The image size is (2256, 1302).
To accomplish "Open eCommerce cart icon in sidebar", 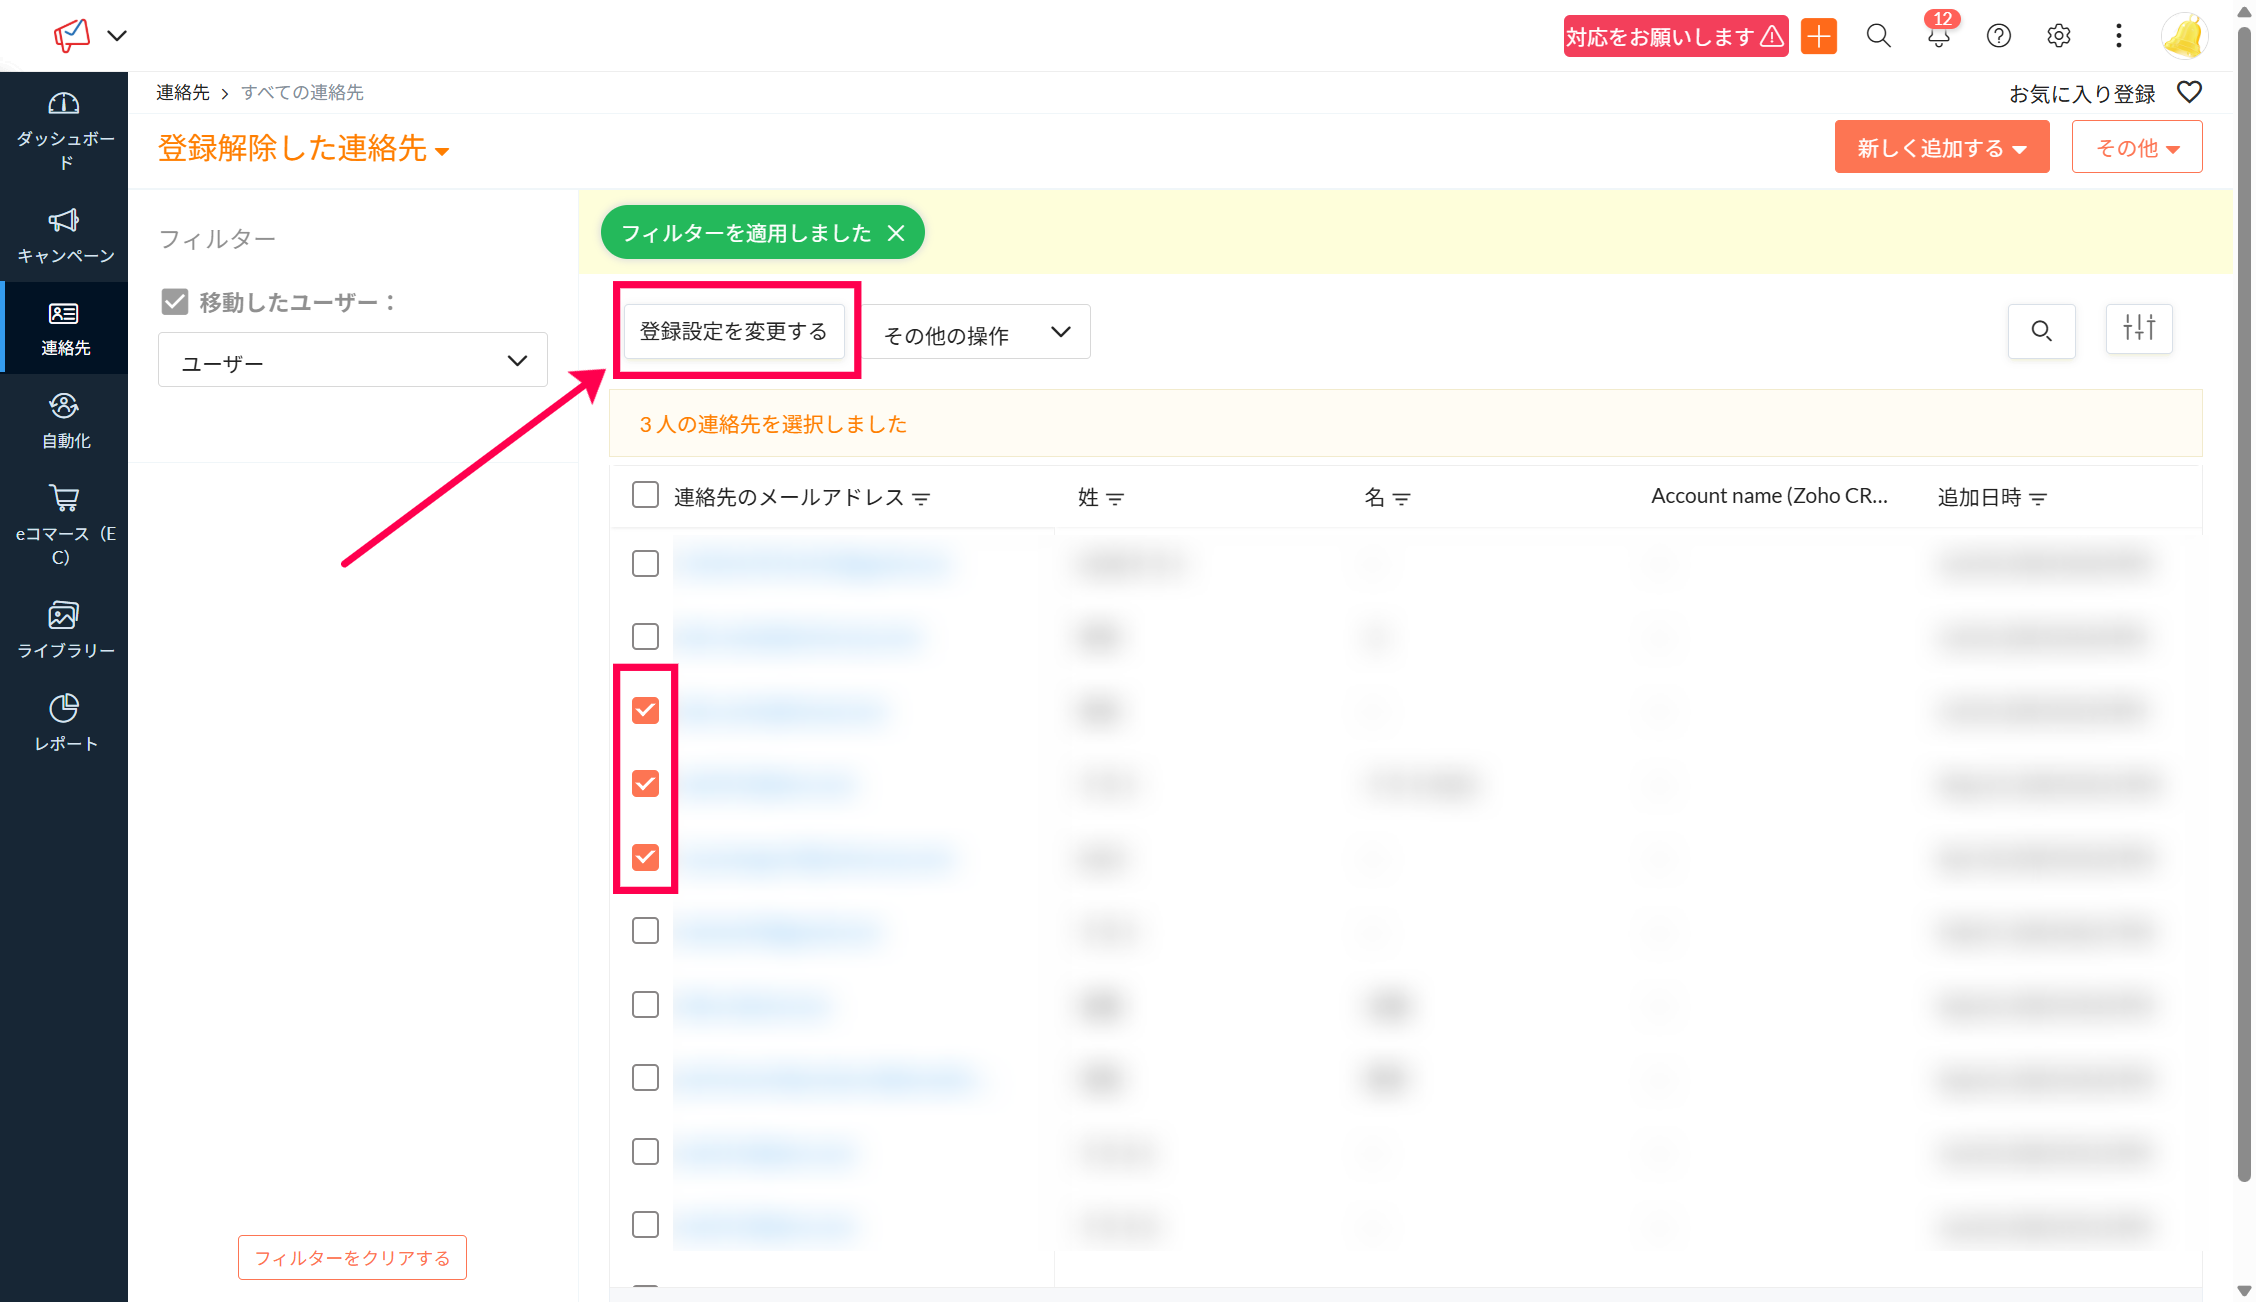I will point(64,498).
